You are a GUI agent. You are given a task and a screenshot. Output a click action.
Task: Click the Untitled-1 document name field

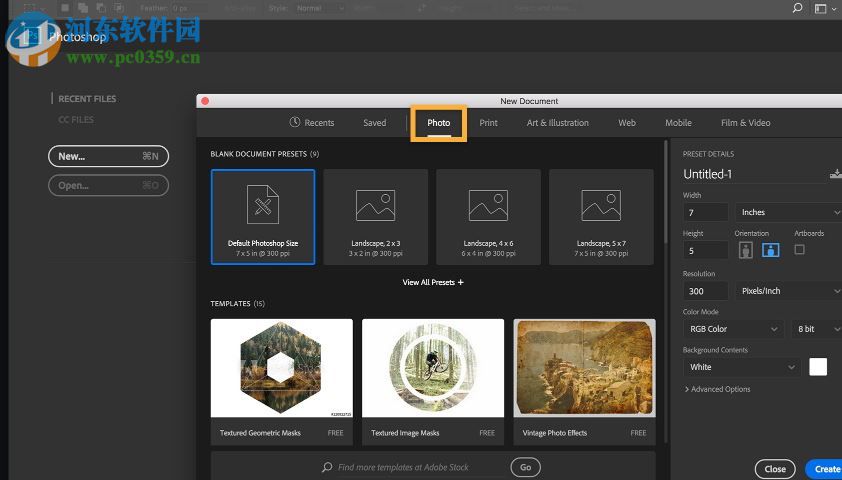click(754, 174)
